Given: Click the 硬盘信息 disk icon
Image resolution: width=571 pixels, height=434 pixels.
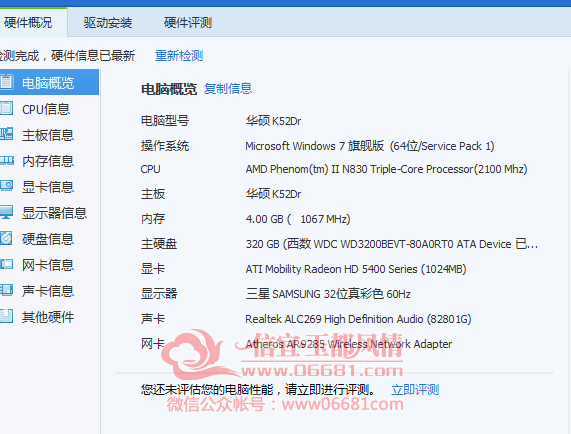Looking at the screenshot, I should coord(7,238).
